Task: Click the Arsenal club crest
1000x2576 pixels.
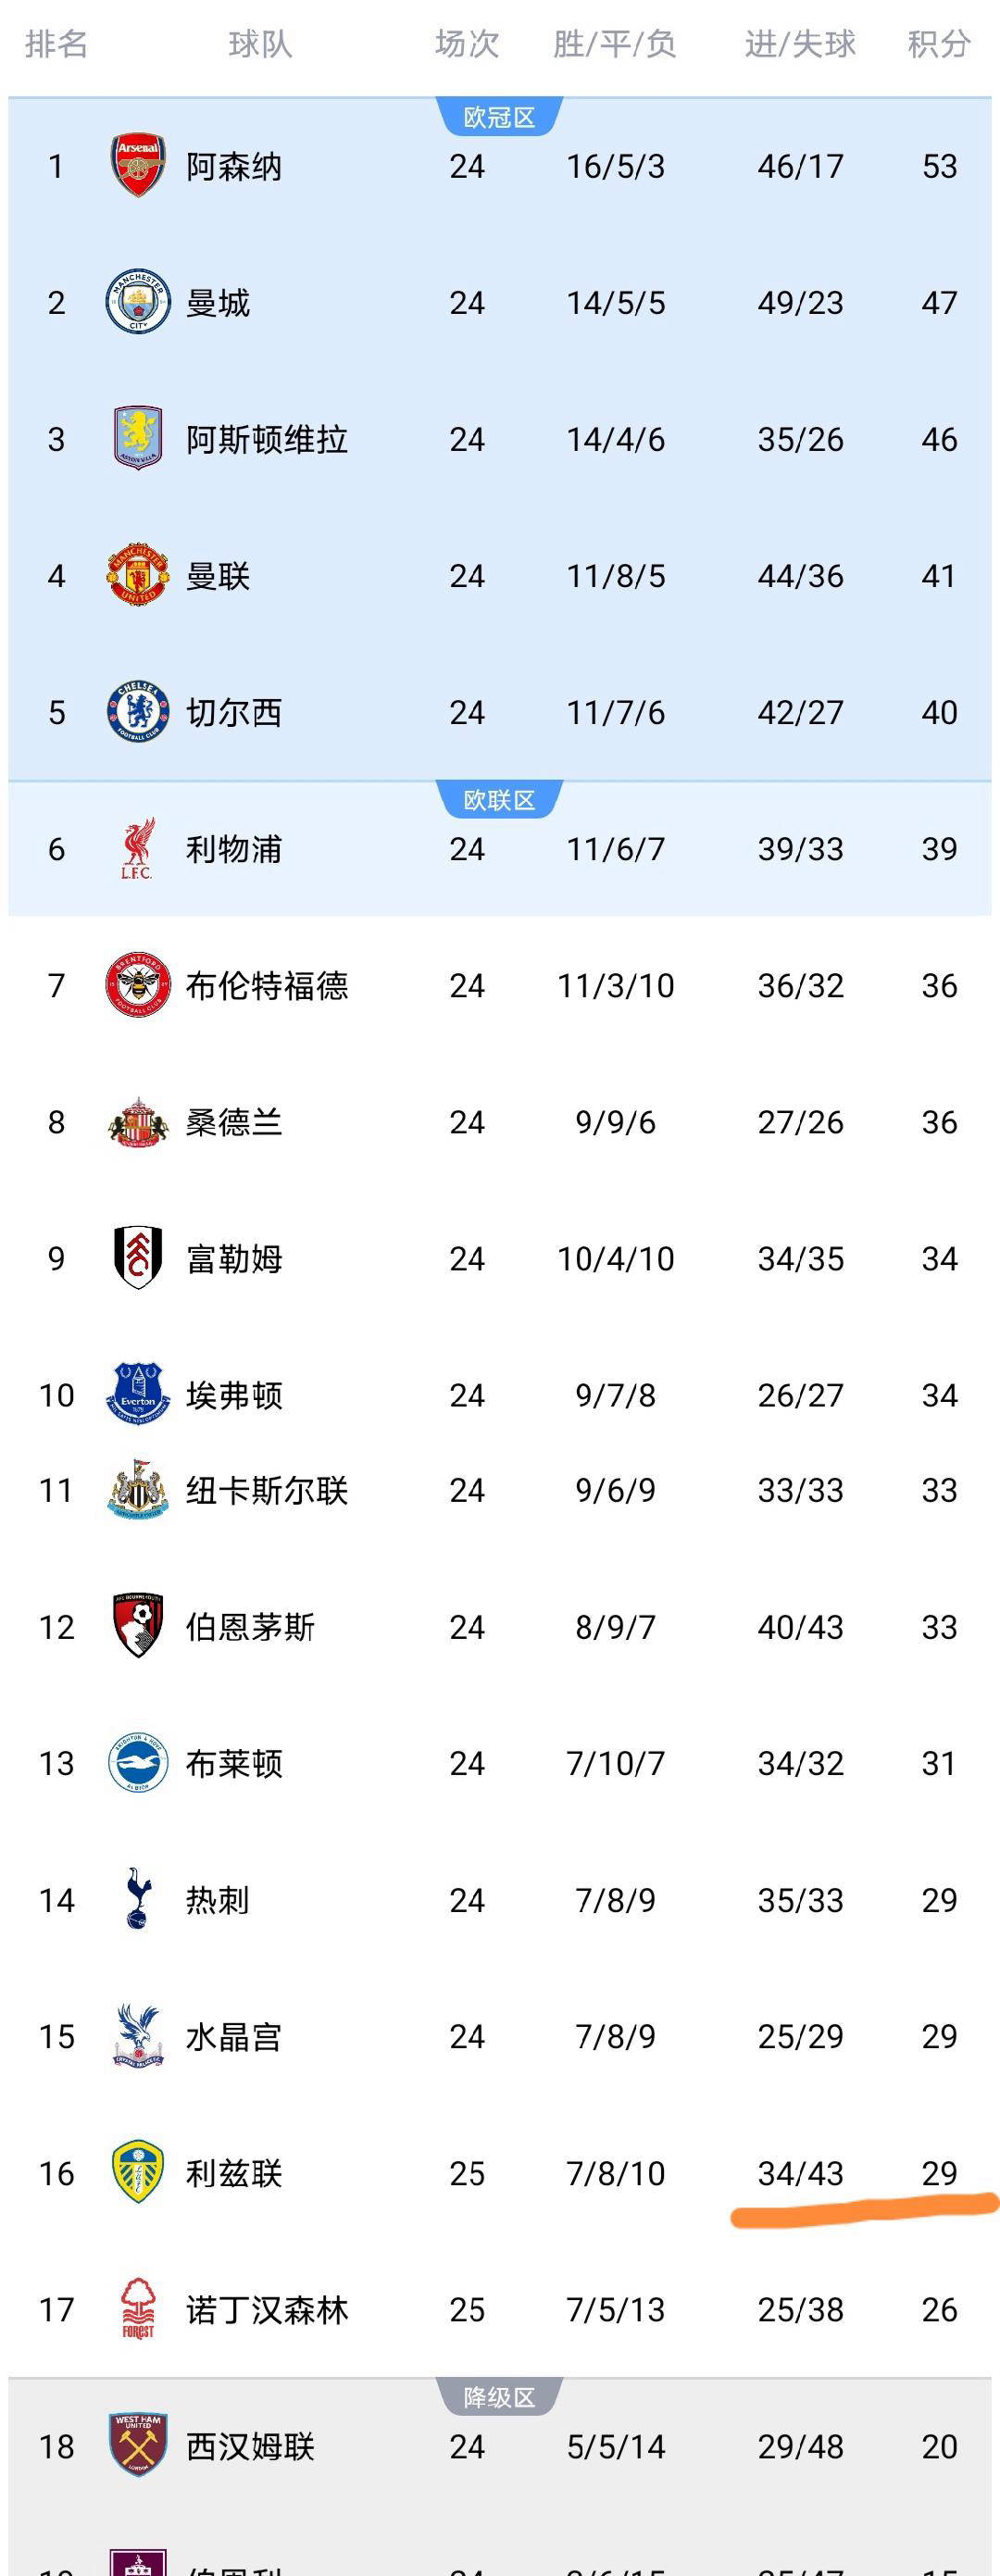Action: 137,166
